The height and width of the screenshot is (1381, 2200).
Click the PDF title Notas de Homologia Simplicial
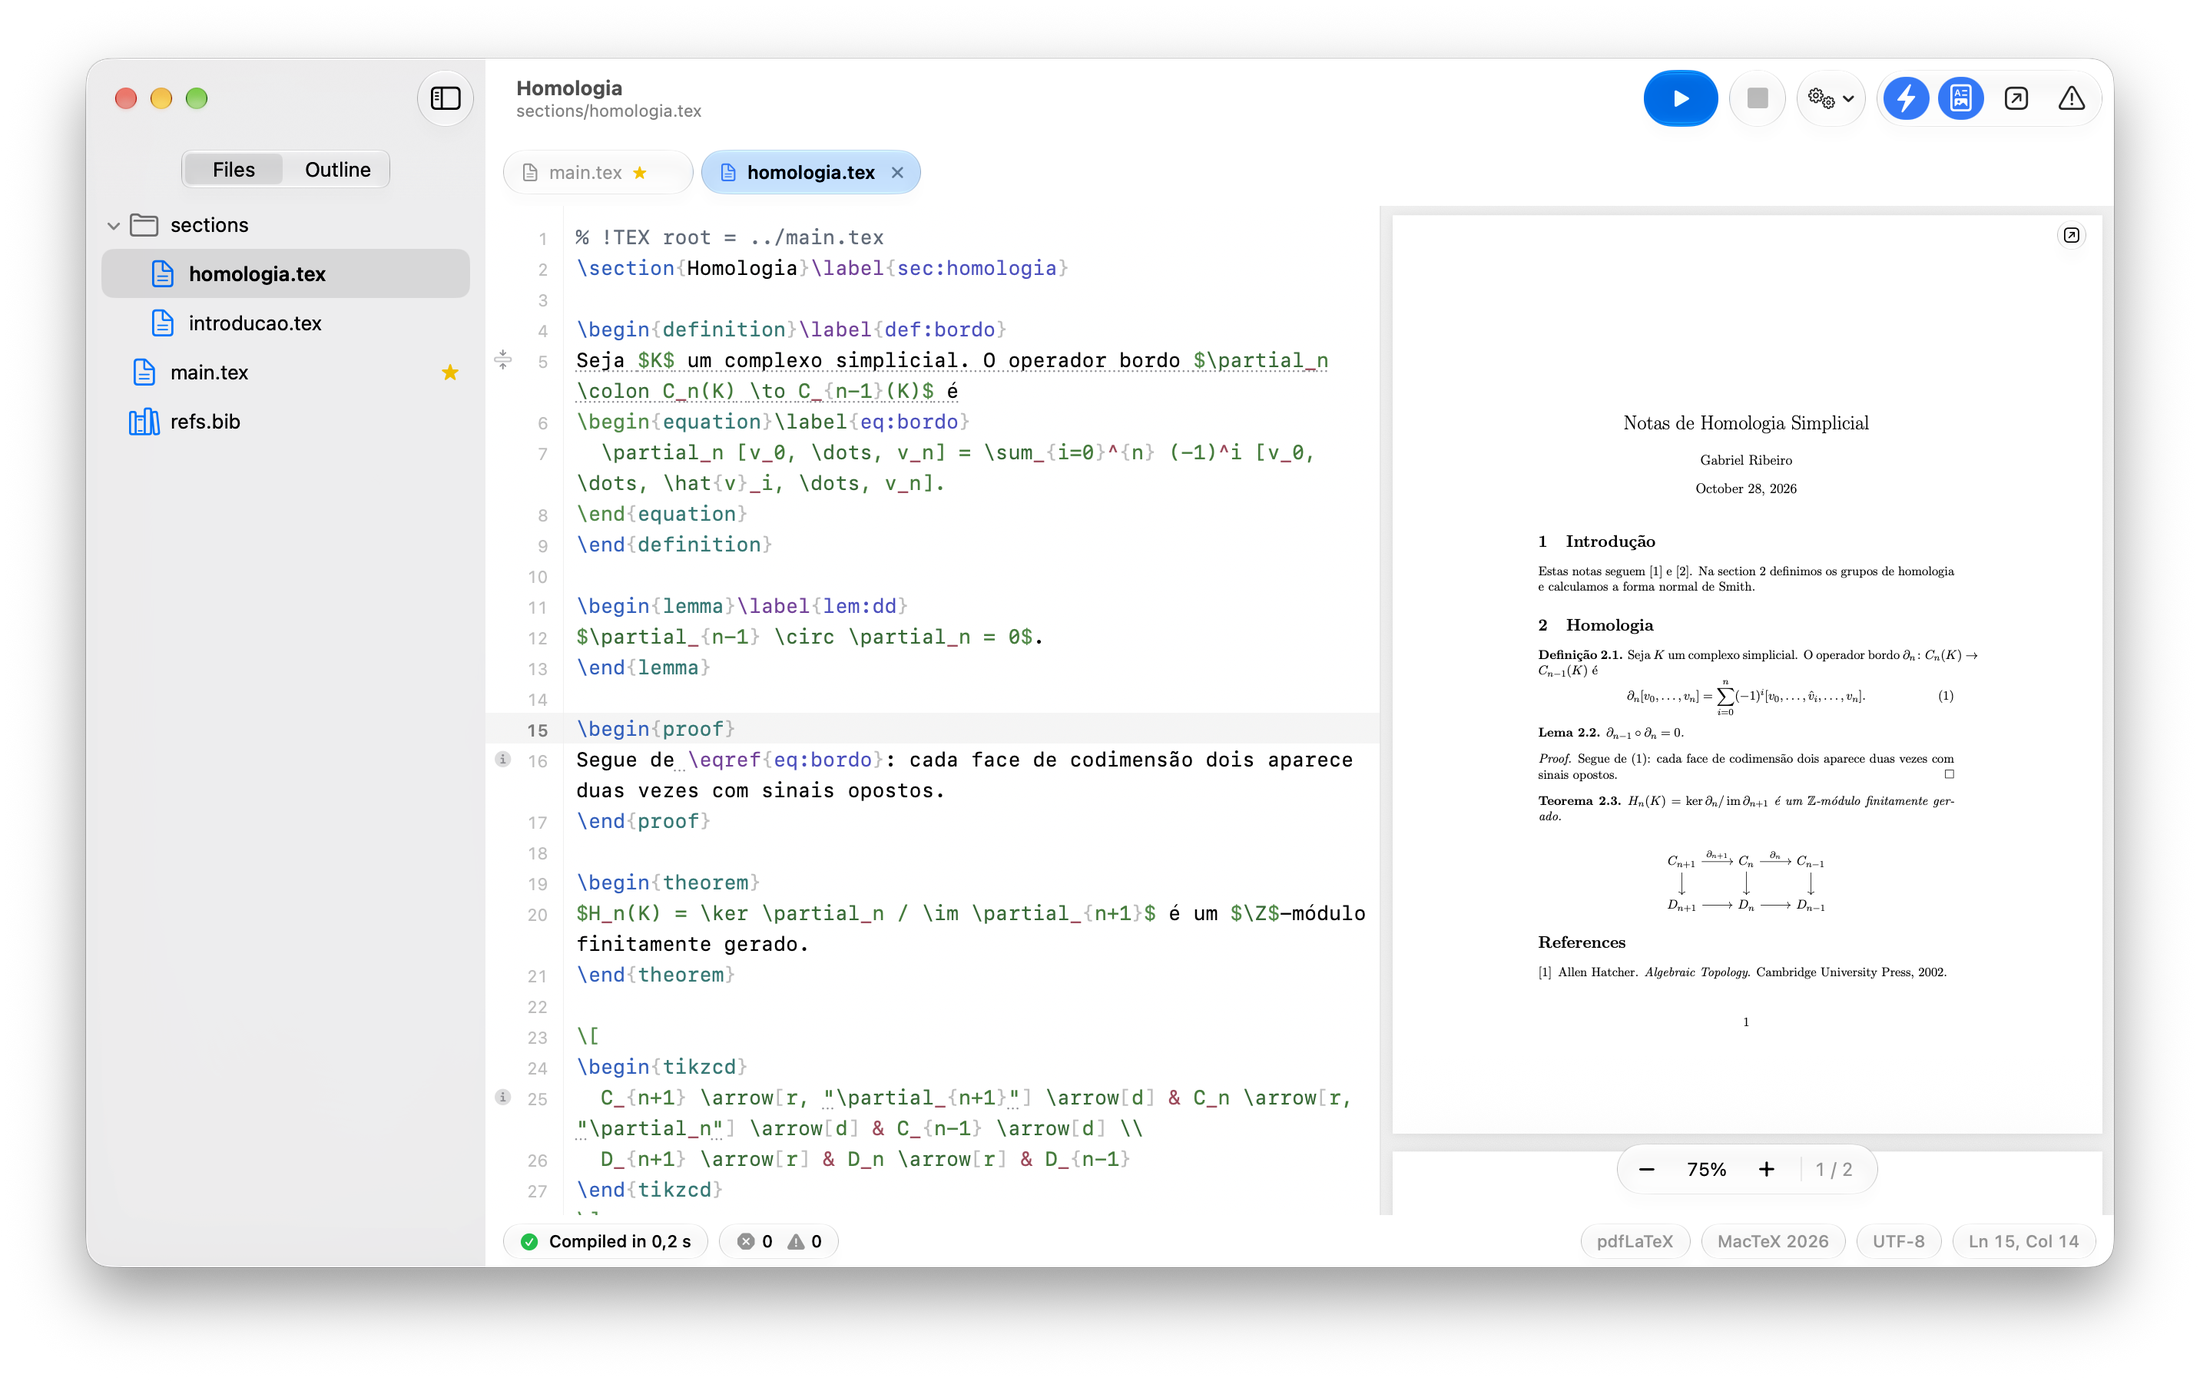1746,423
